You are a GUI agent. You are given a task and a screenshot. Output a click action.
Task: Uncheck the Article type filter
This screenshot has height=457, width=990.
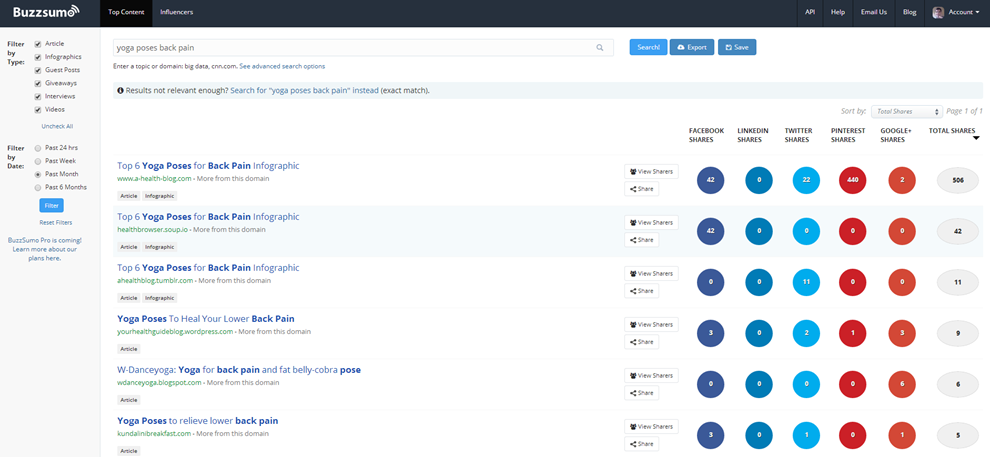(38, 44)
